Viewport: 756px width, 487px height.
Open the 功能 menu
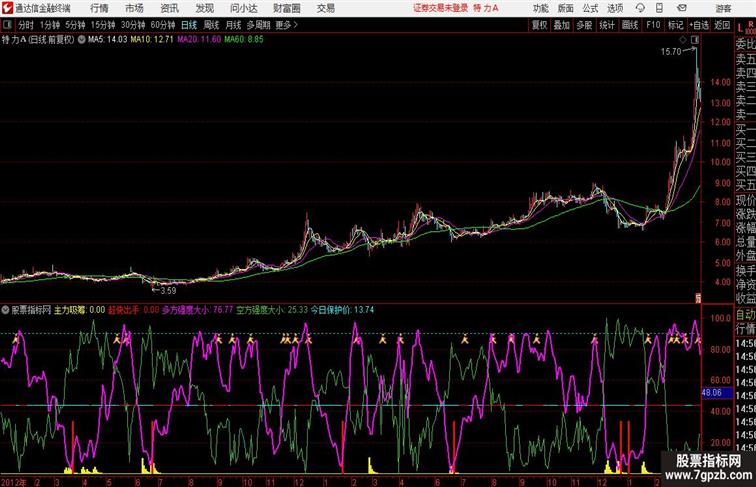[540, 8]
